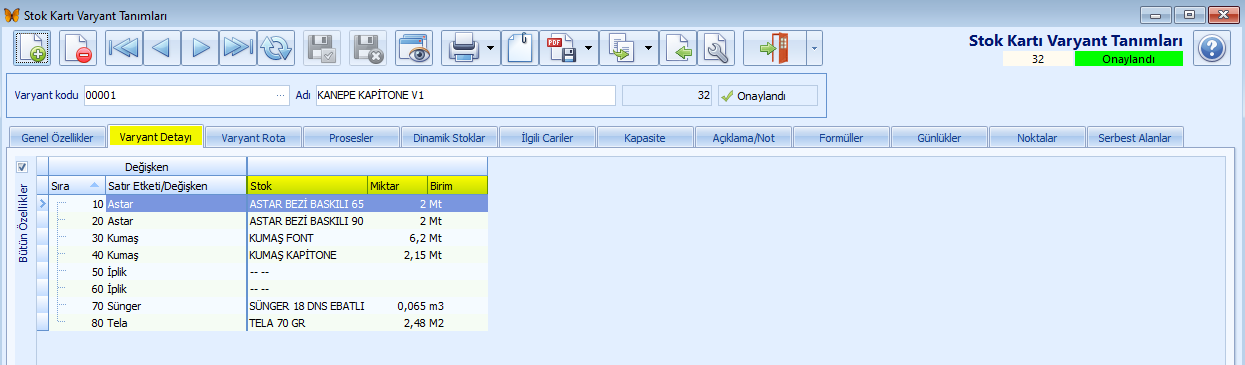This screenshot has height=365, width=1245.
Task: Click the save (floppy with check) icon
Action: click(x=322, y=48)
